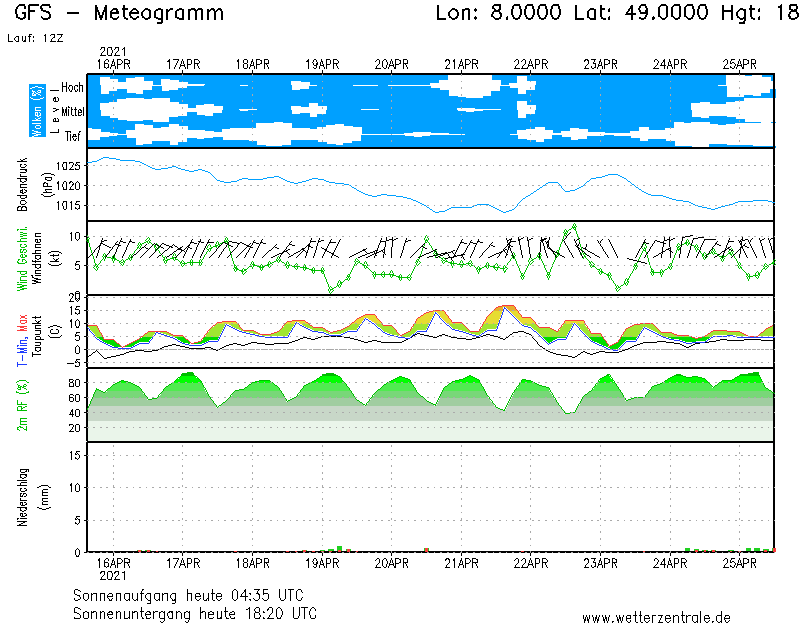This screenshot has width=800, height=625.
Task: Click the green Wind Geschwi. axis label
Action: click(x=22, y=258)
